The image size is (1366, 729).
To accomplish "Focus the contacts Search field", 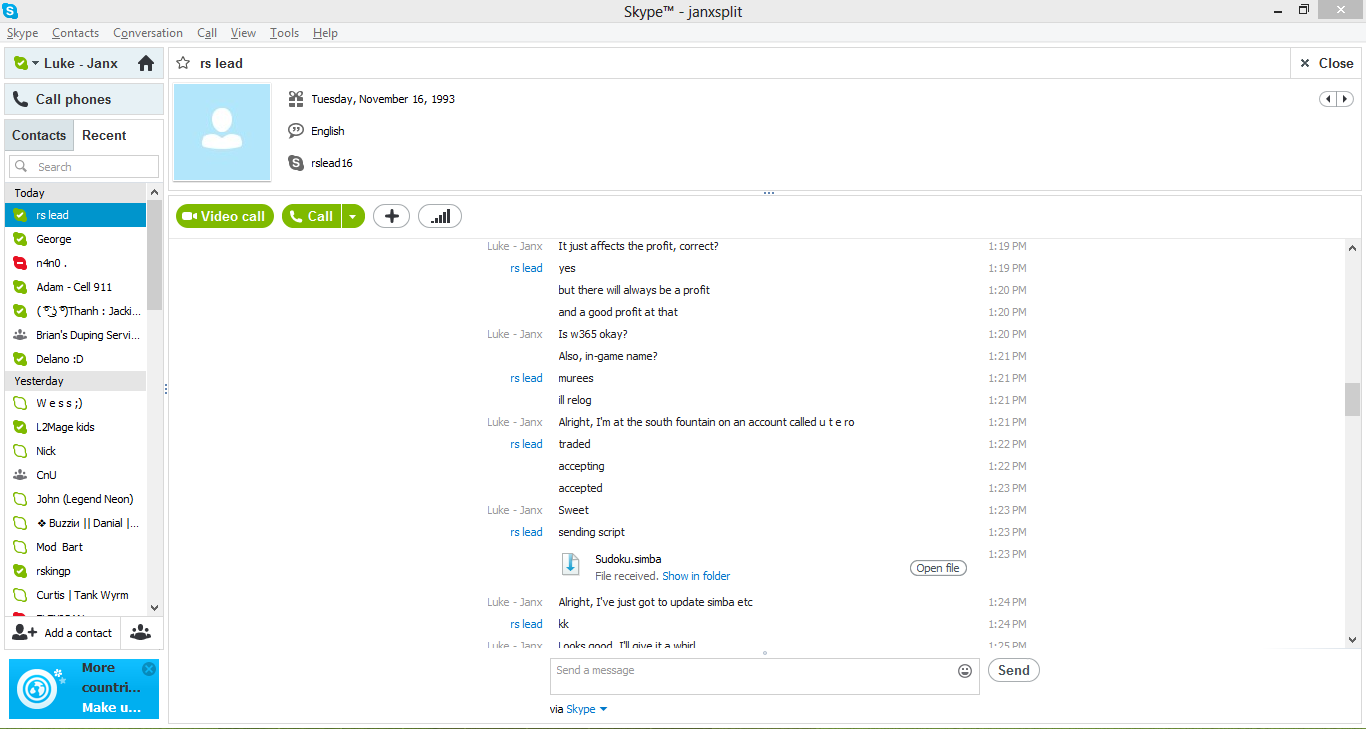I will click(84, 167).
